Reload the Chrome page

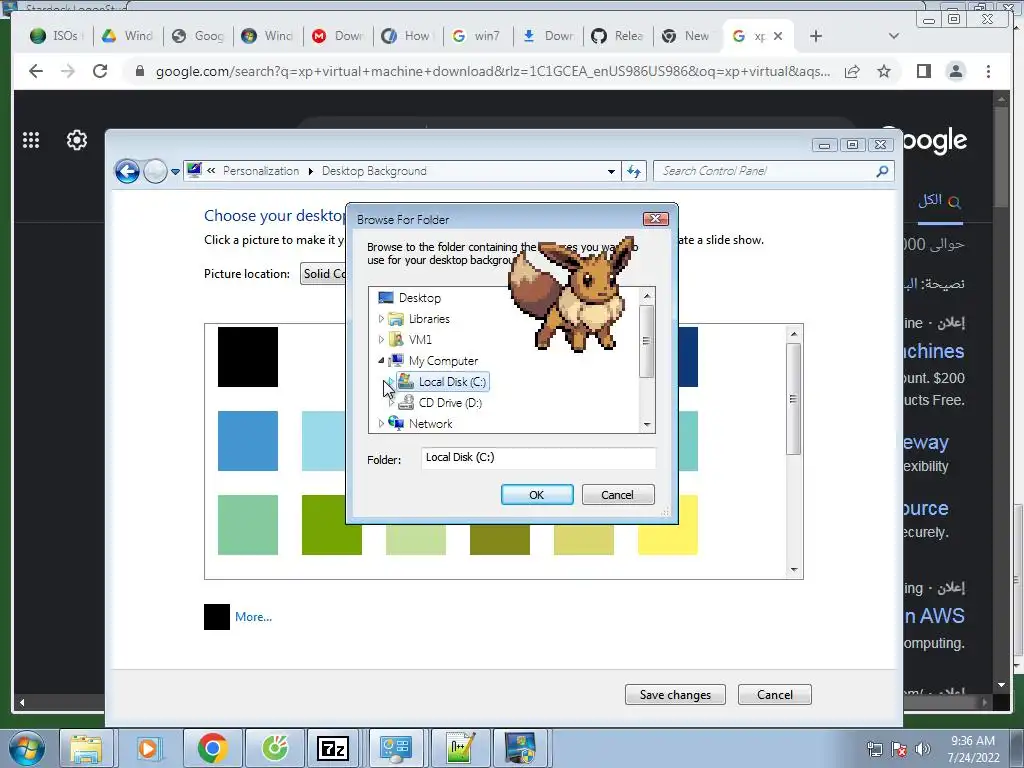(x=99, y=71)
